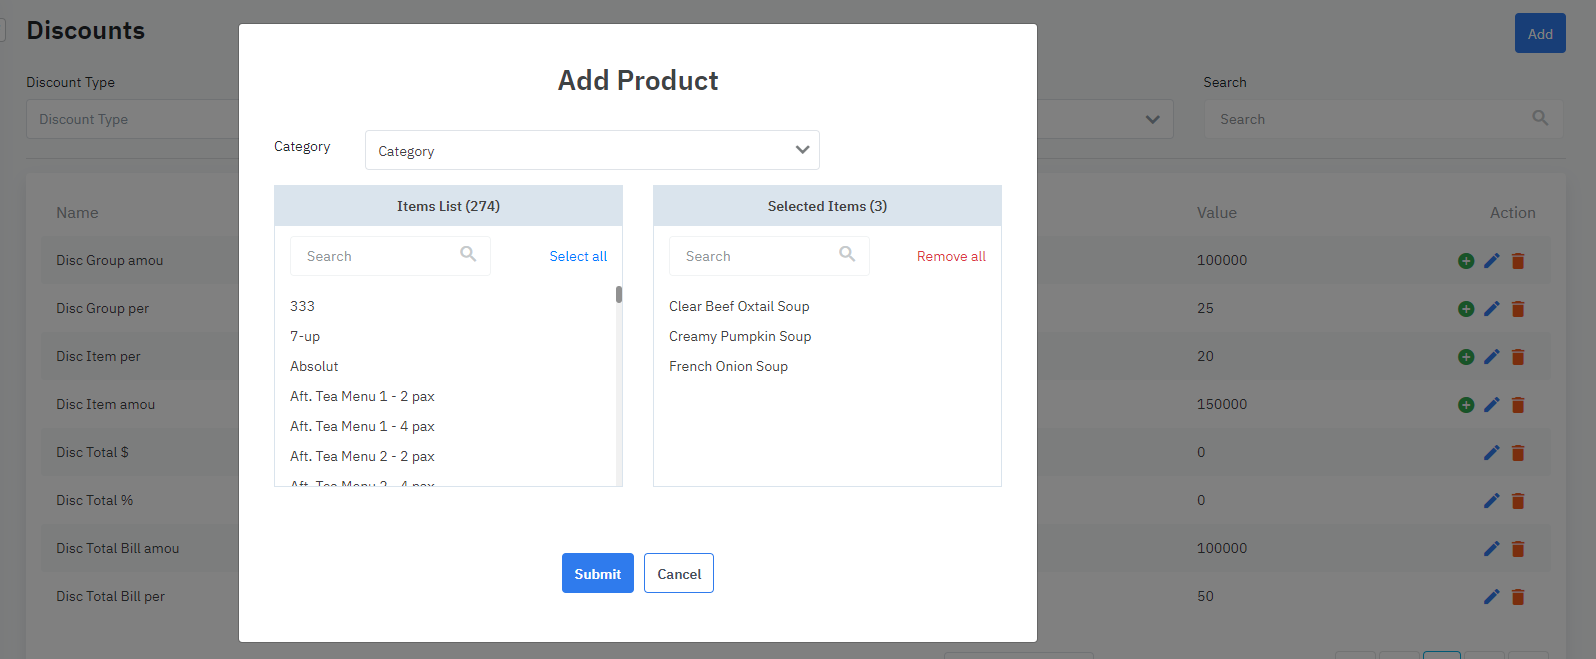Open the Category dropdown in Add Product
This screenshot has height=659, width=1596.
pos(592,150)
